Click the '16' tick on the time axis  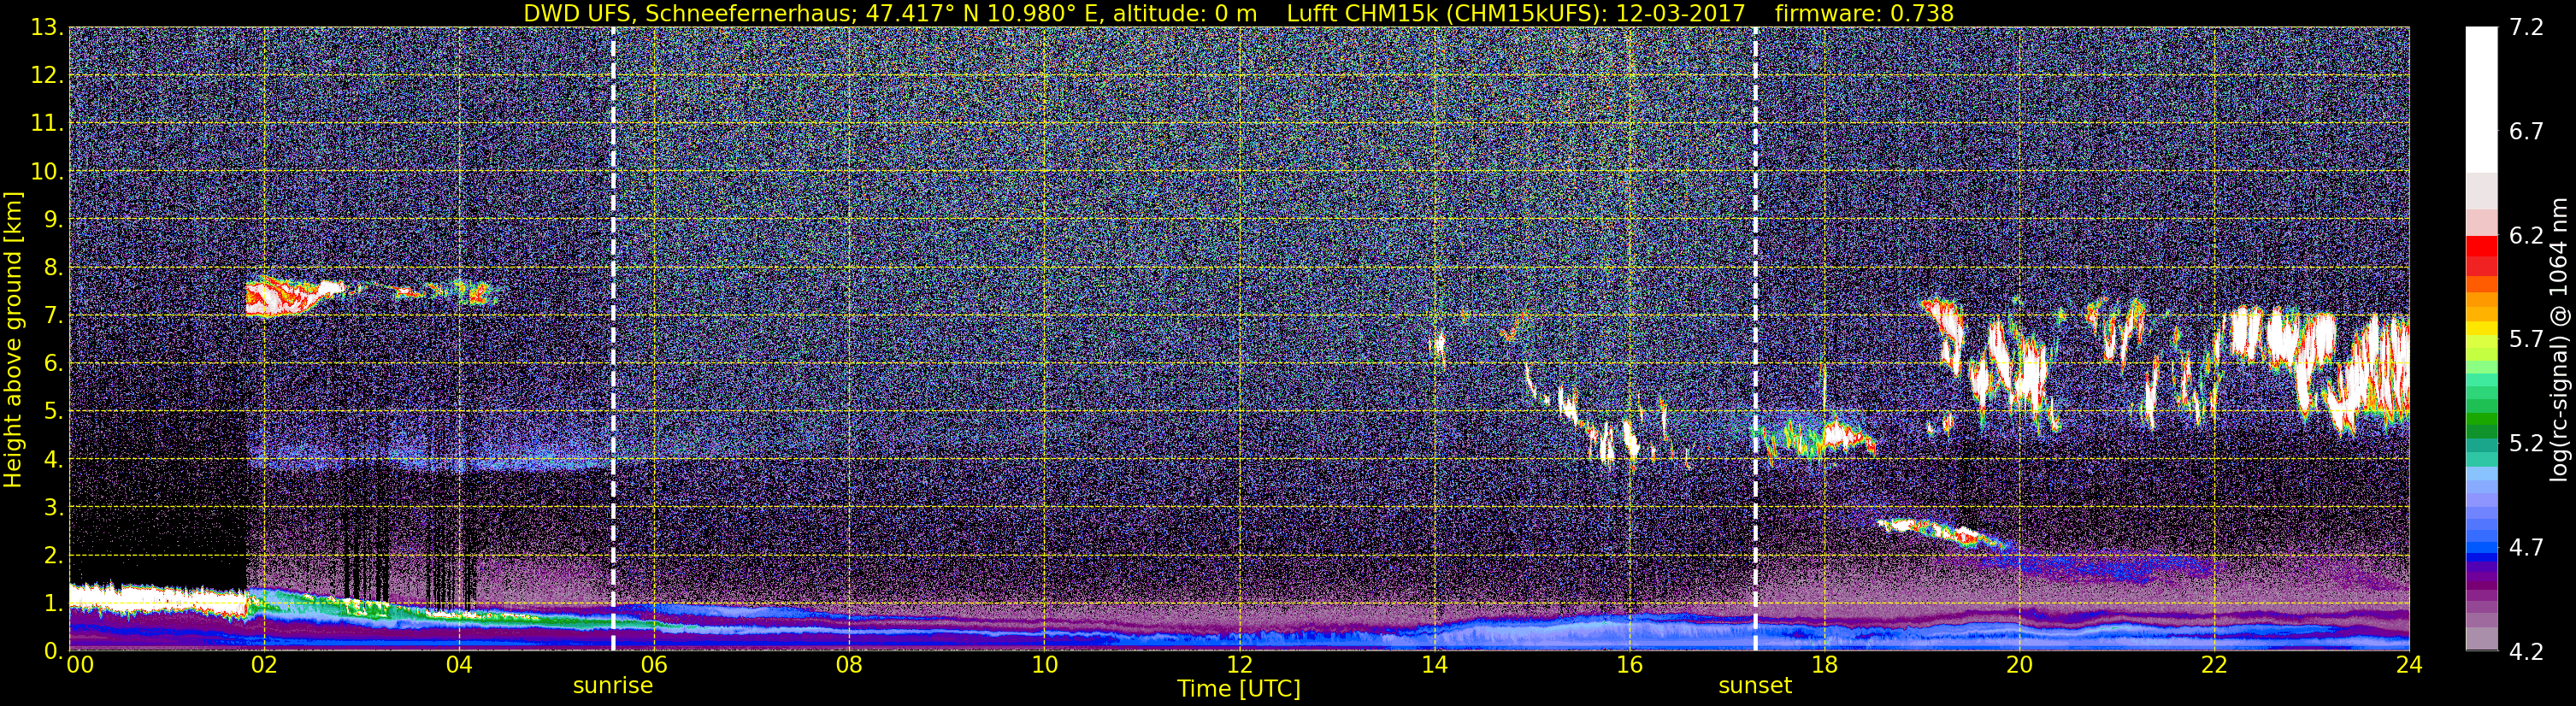click(1629, 665)
